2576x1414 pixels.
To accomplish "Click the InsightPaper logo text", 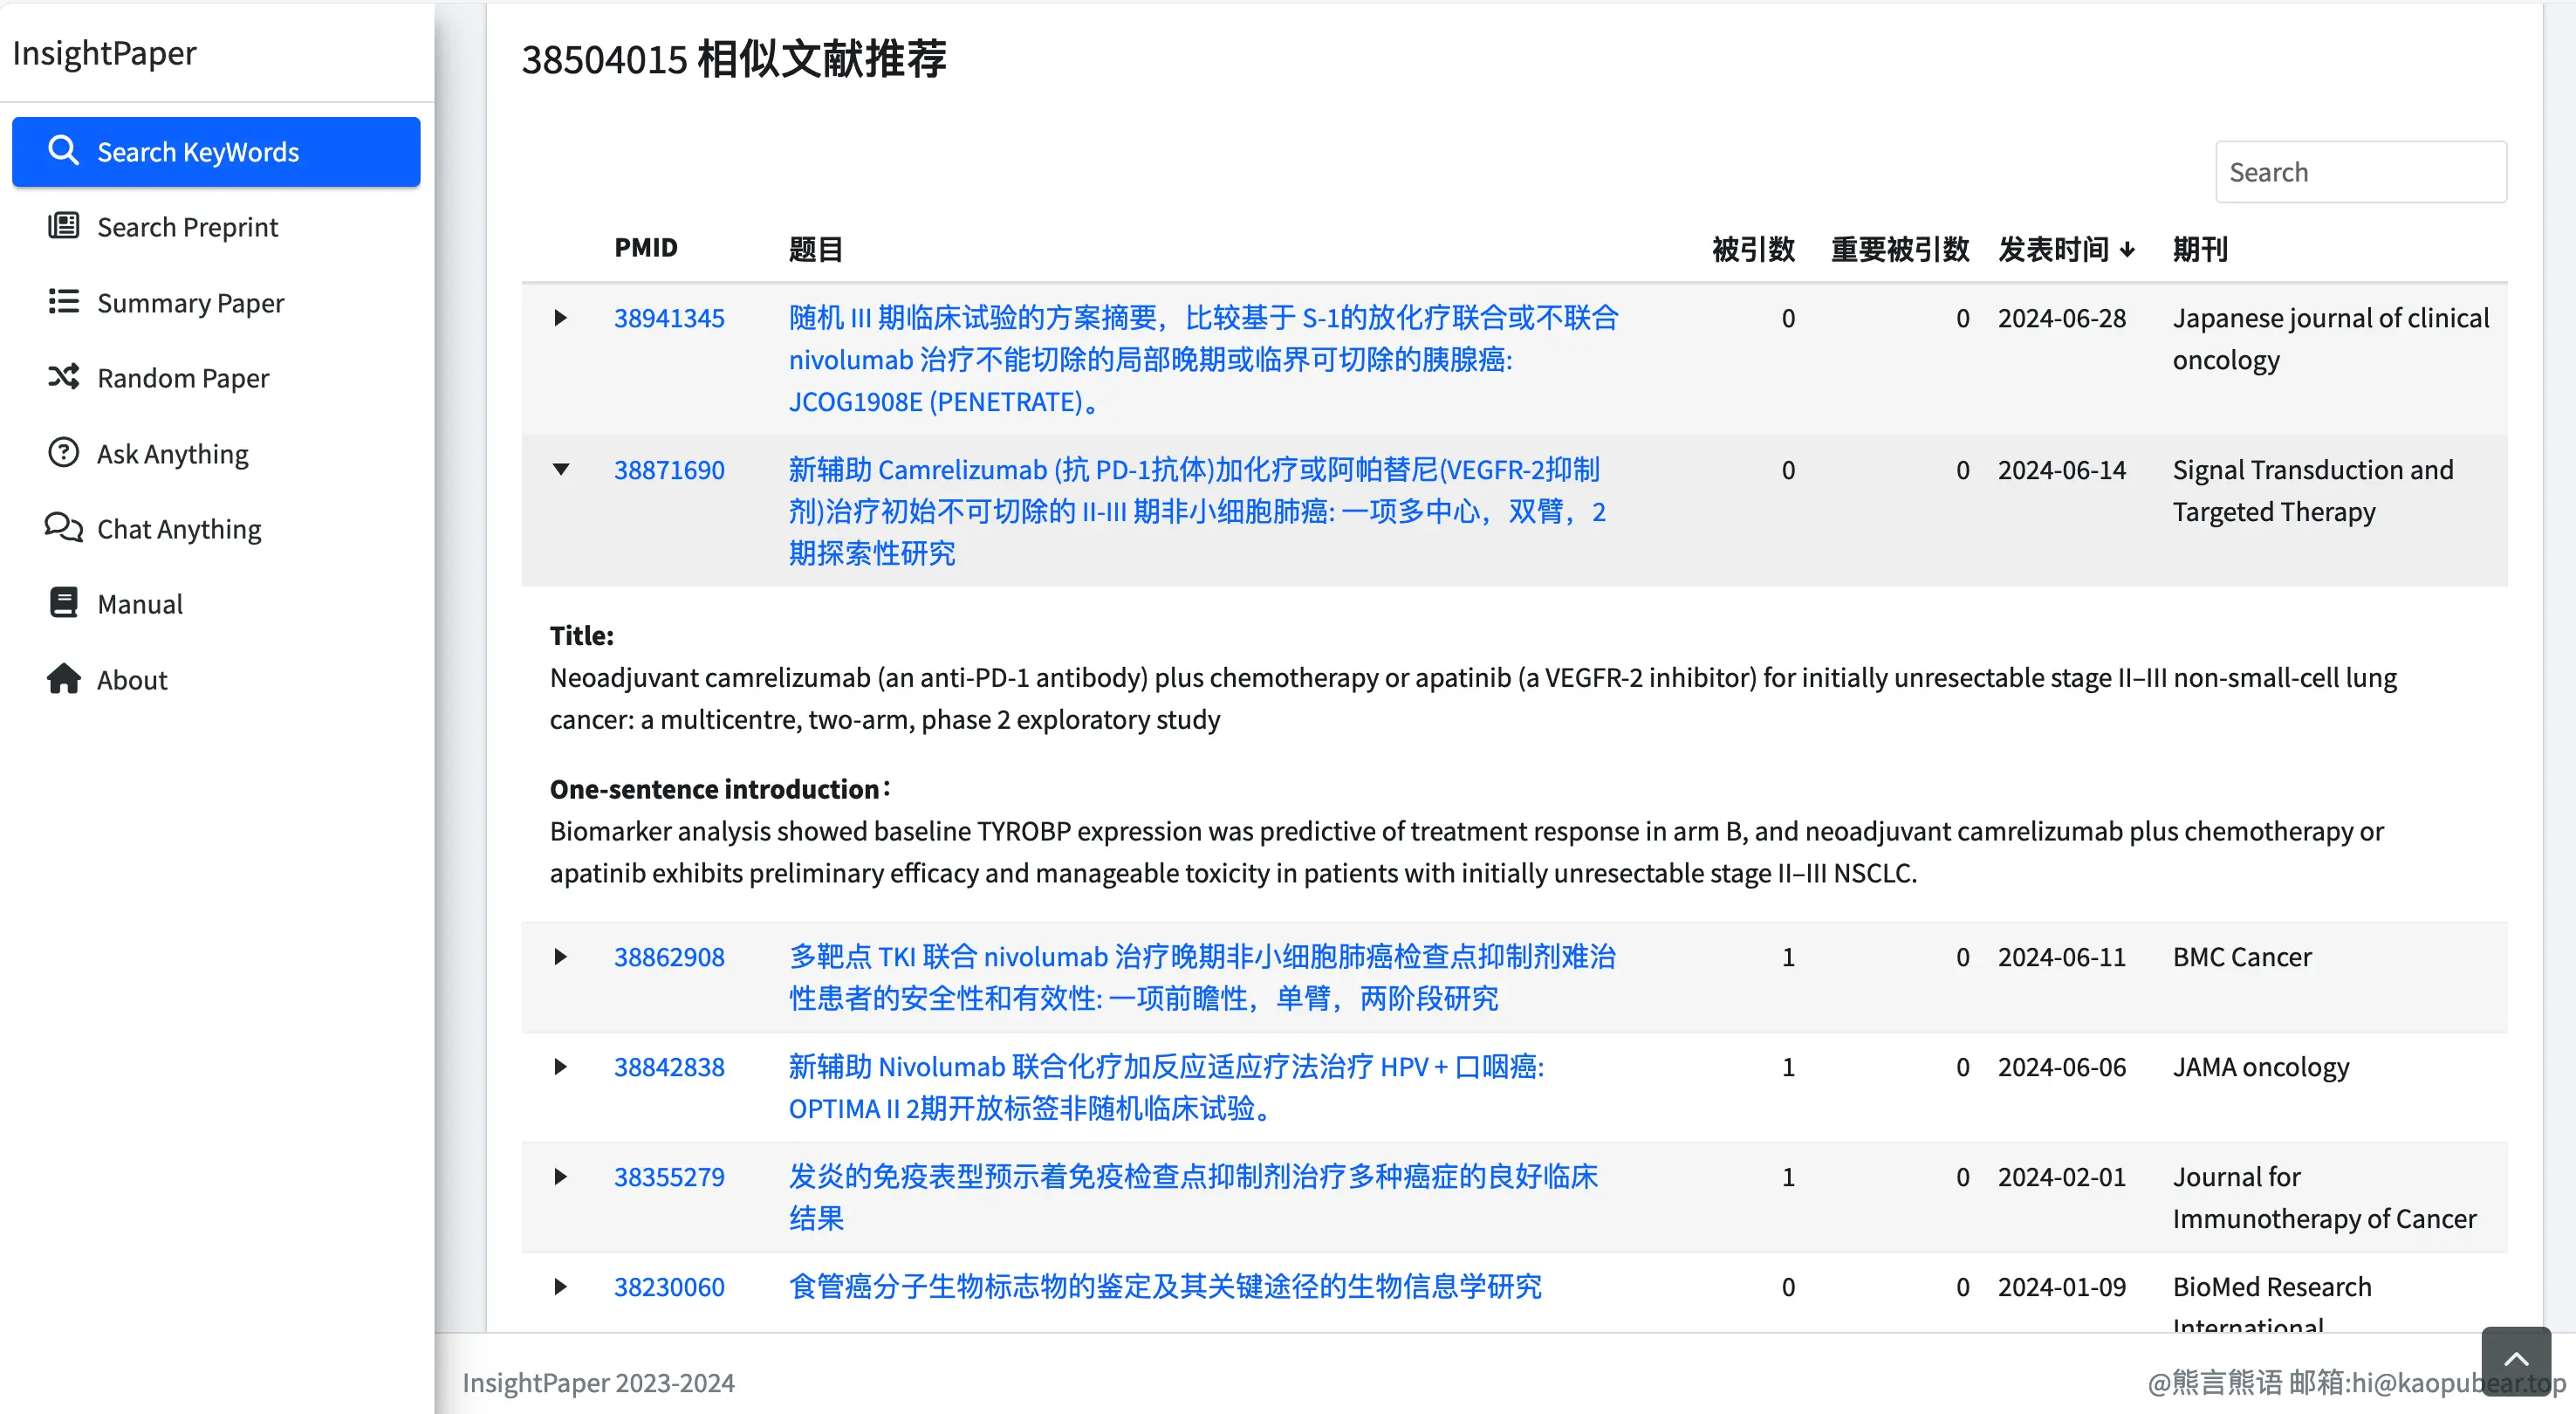I will coord(104,52).
